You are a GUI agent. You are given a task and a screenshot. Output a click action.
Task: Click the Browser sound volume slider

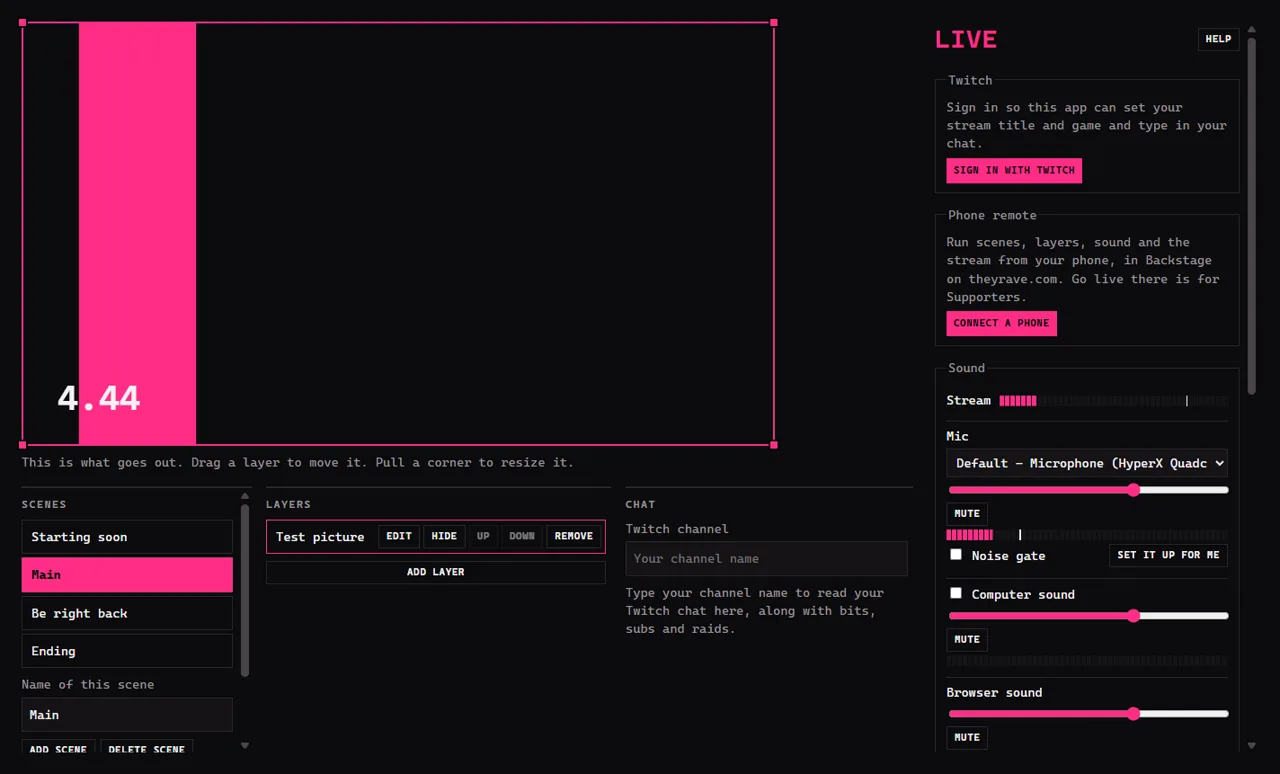tap(1088, 714)
